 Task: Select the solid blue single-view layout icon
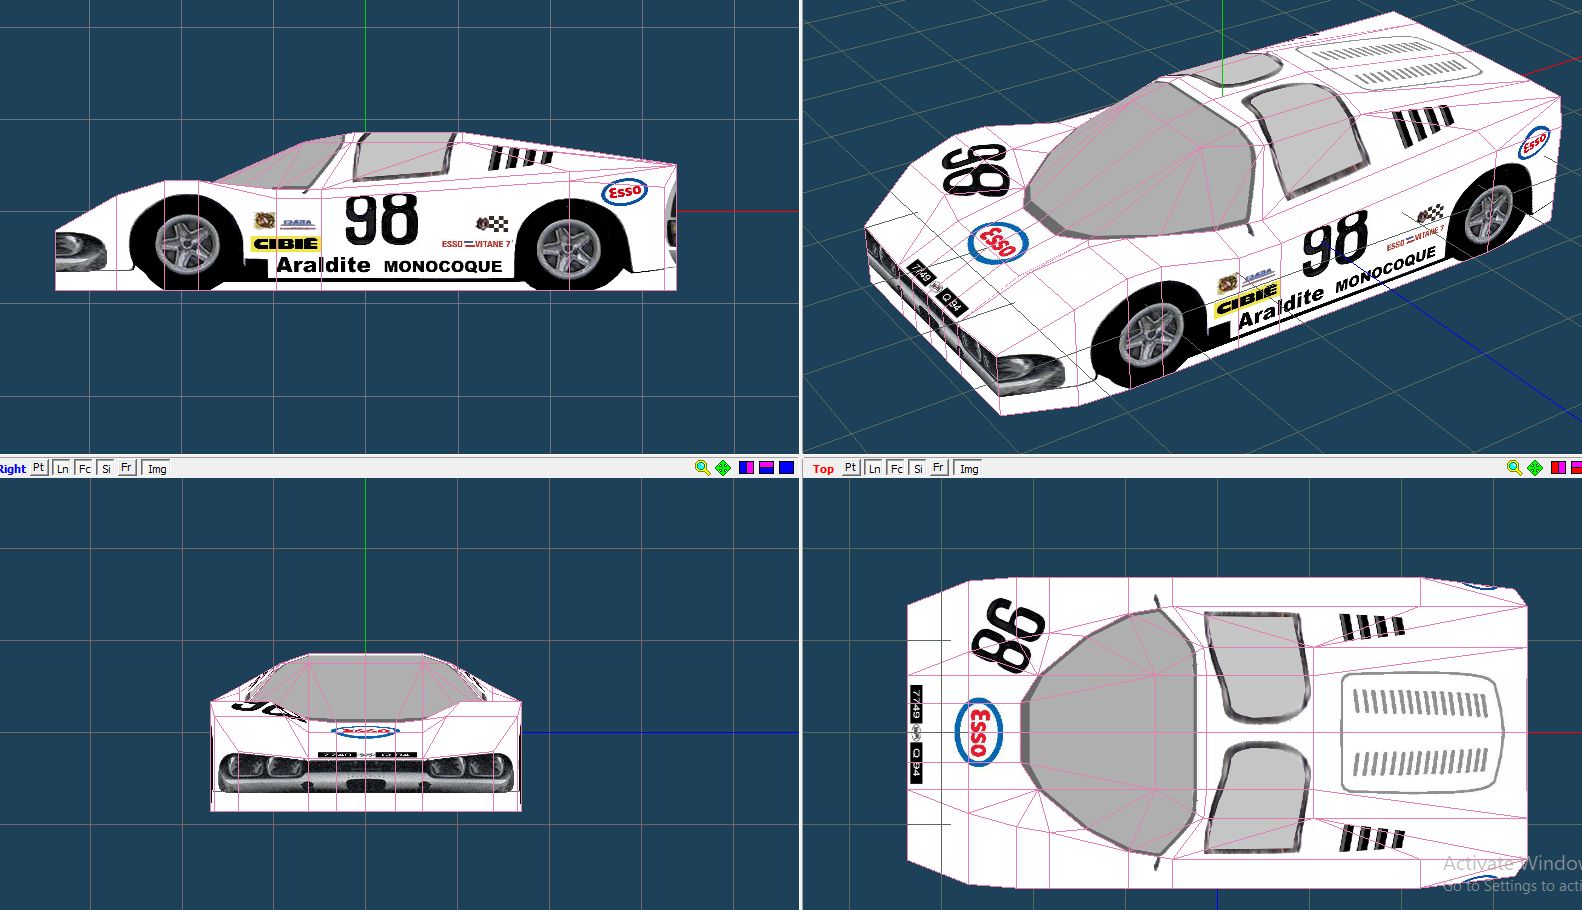coord(787,468)
